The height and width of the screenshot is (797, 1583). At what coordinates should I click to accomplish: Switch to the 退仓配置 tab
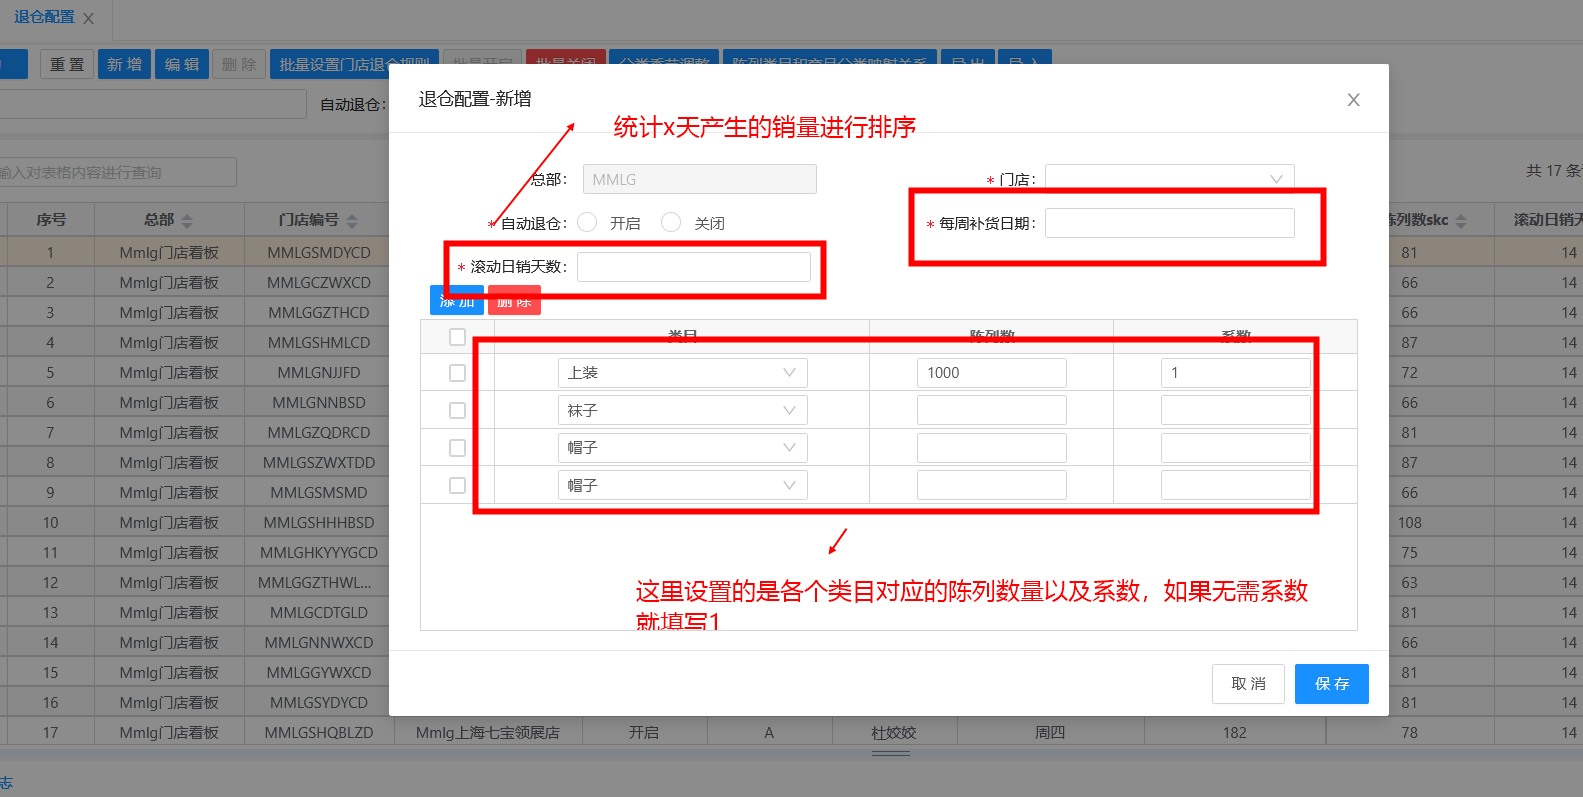[44, 18]
